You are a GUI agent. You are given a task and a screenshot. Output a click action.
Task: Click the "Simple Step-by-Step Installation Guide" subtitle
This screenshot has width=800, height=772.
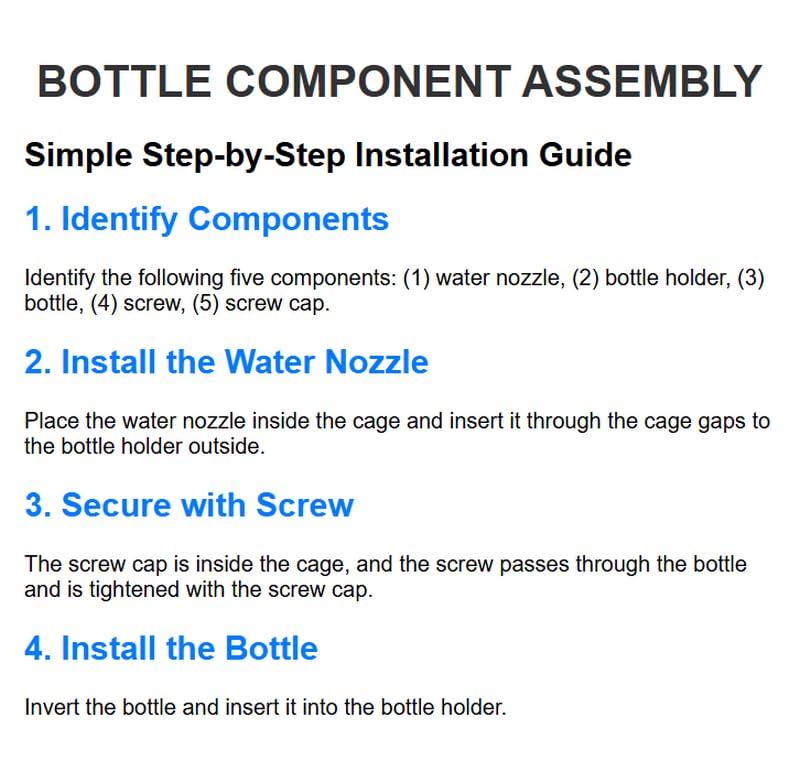[x=327, y=156]
